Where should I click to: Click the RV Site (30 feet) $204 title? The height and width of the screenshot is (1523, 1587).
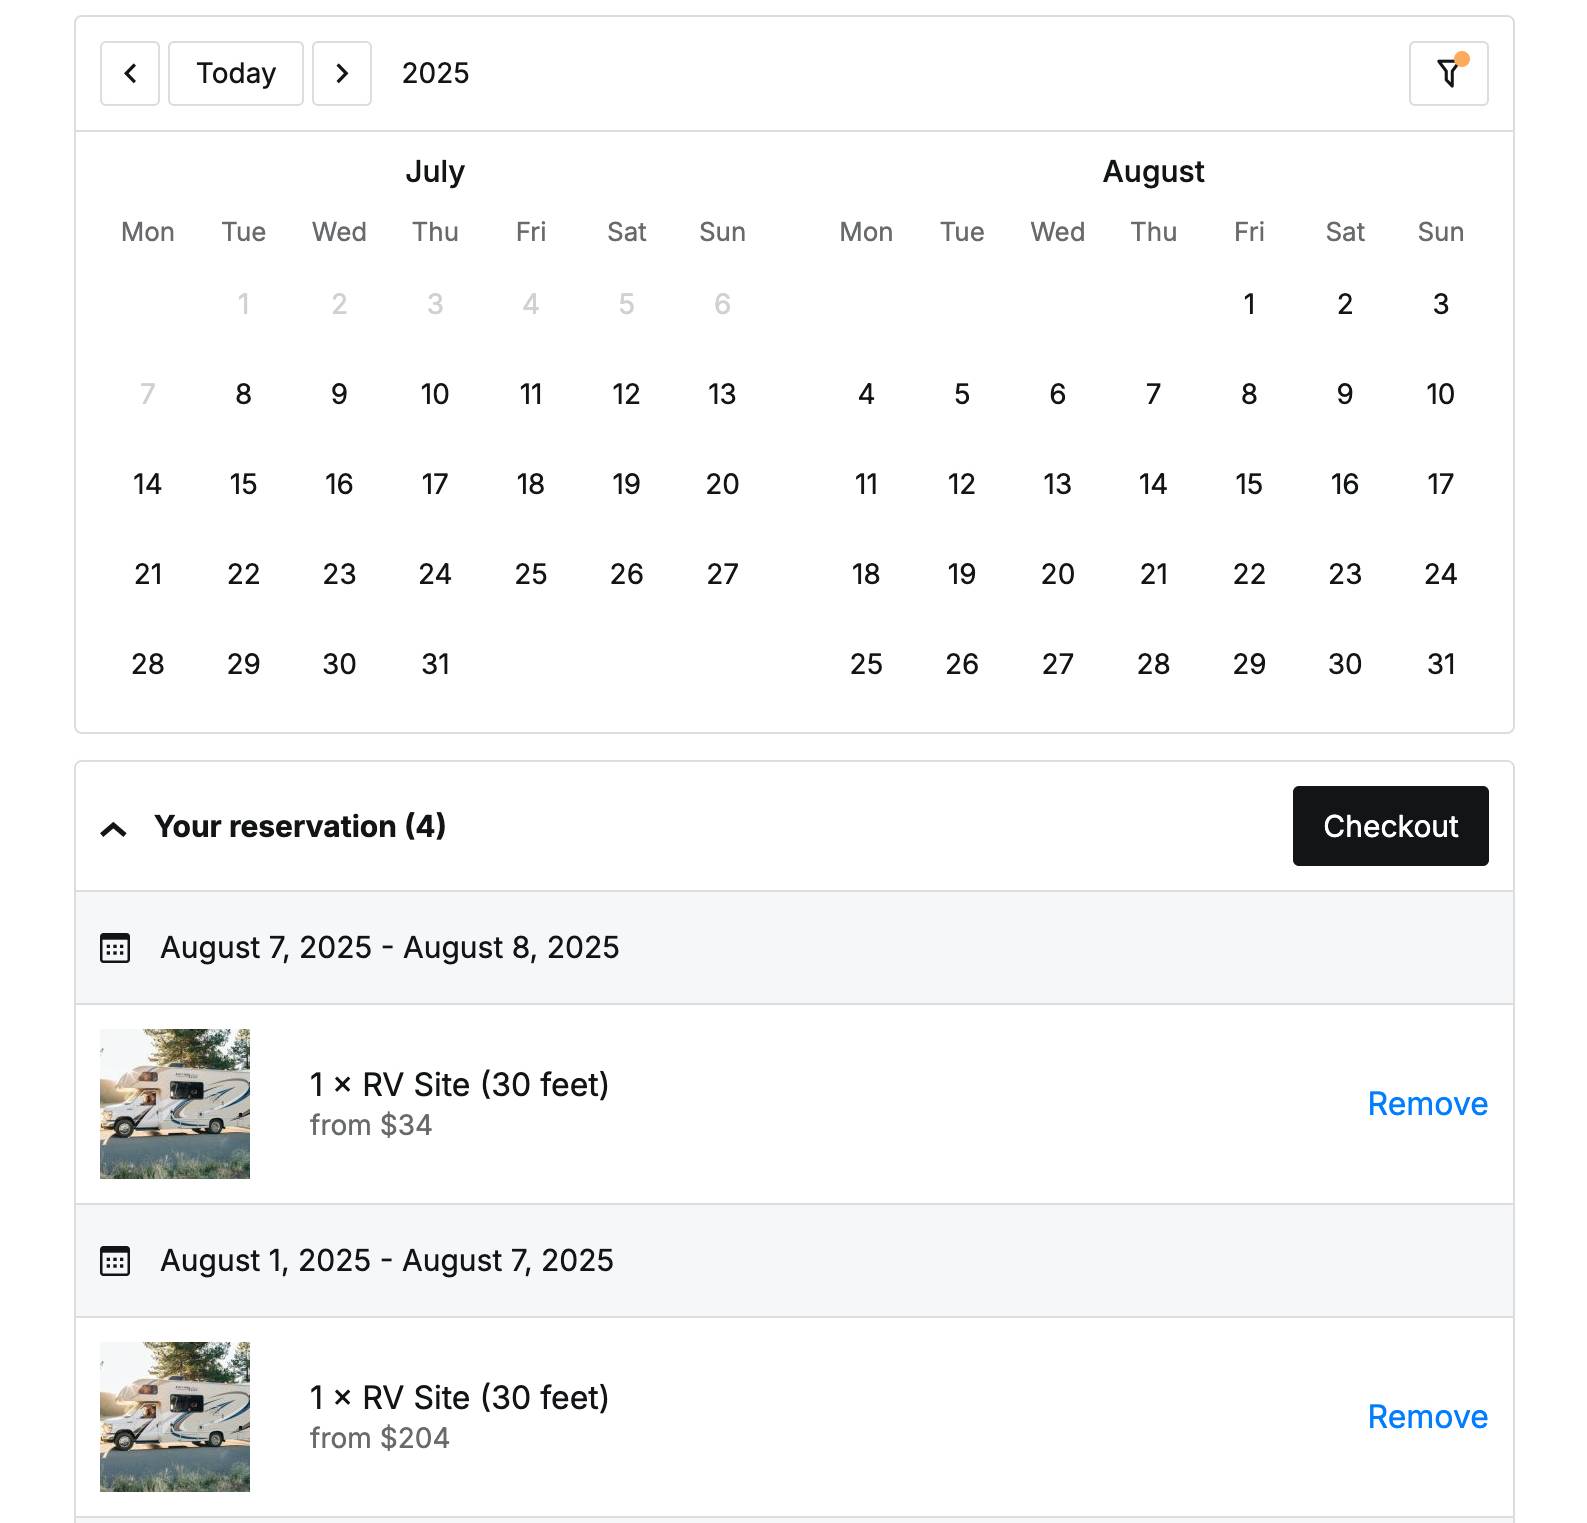pyautogui.click(x=459, y=1397)
